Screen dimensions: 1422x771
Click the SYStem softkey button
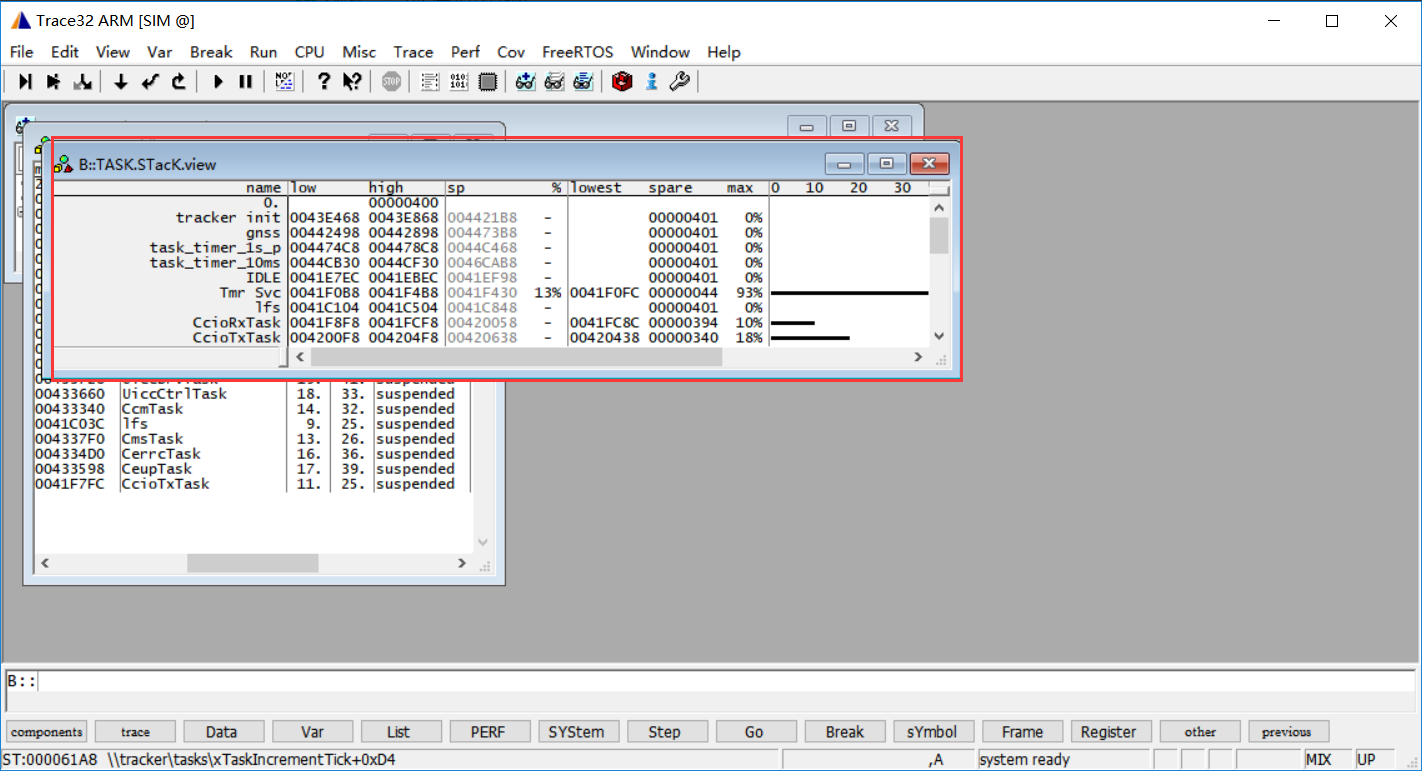tap(577, 732)
